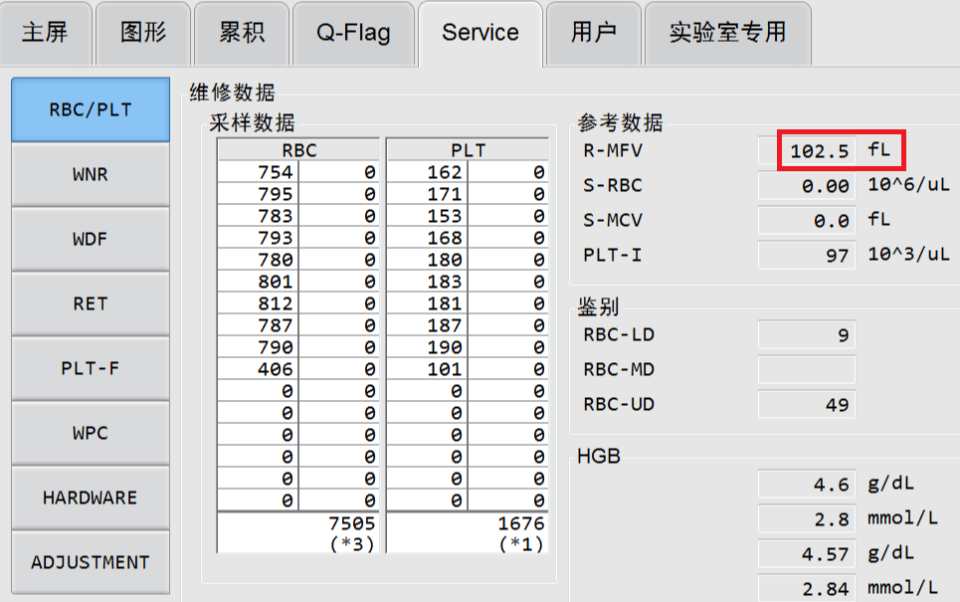Switch to the 主屏 tab

45,33
